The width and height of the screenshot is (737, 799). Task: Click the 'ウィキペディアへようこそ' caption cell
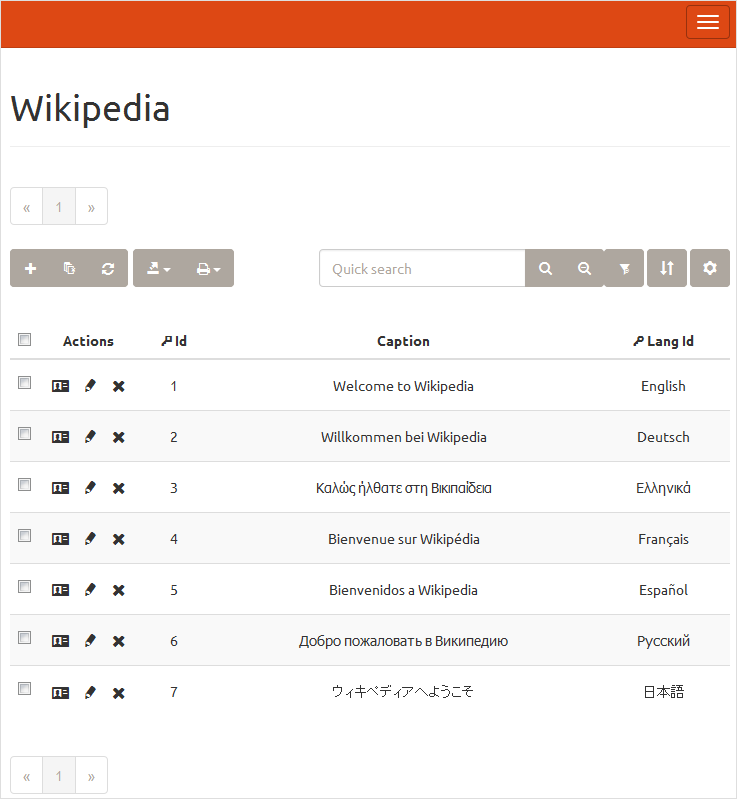pyautogui.click(x=403, y=691)
